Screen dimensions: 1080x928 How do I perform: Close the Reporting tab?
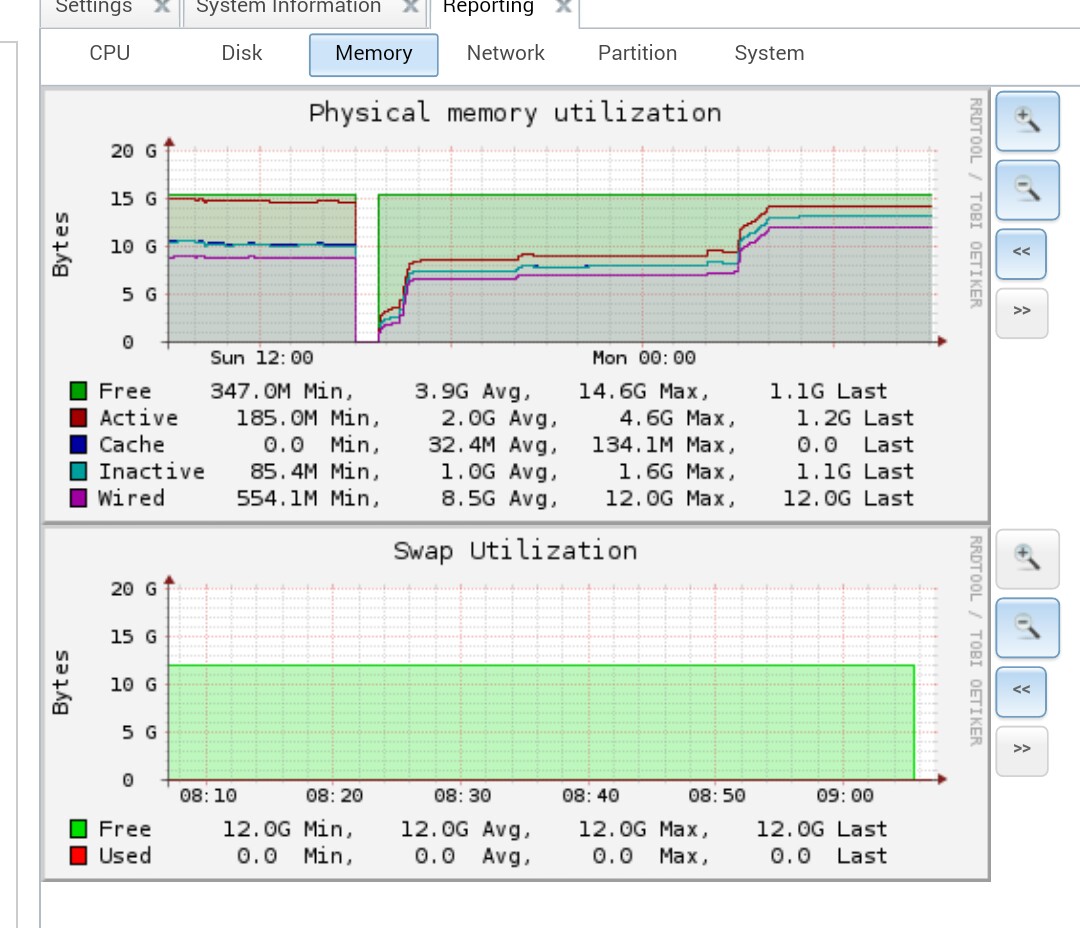coord(563,6)
